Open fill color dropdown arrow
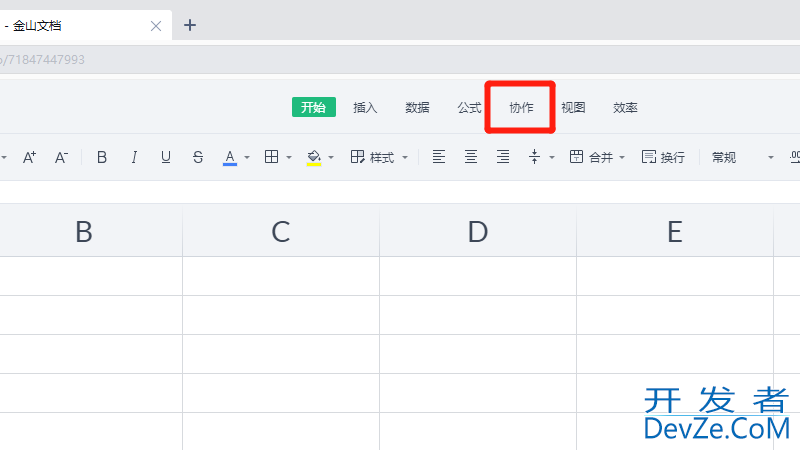This screenshot has height=450, width=800. tap(331, 158)
